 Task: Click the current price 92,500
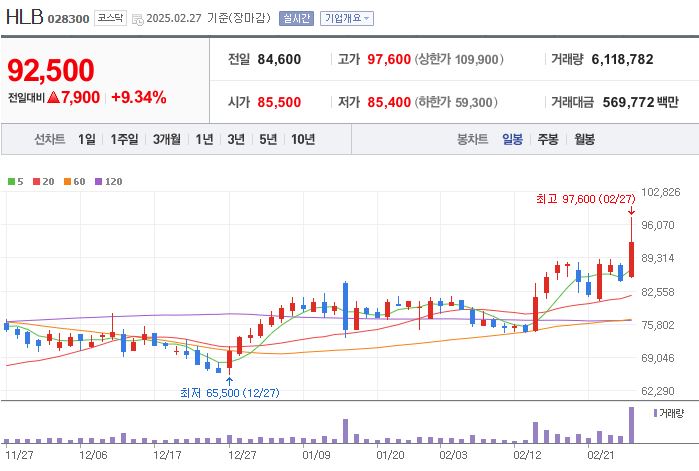(x=51, y=70)
